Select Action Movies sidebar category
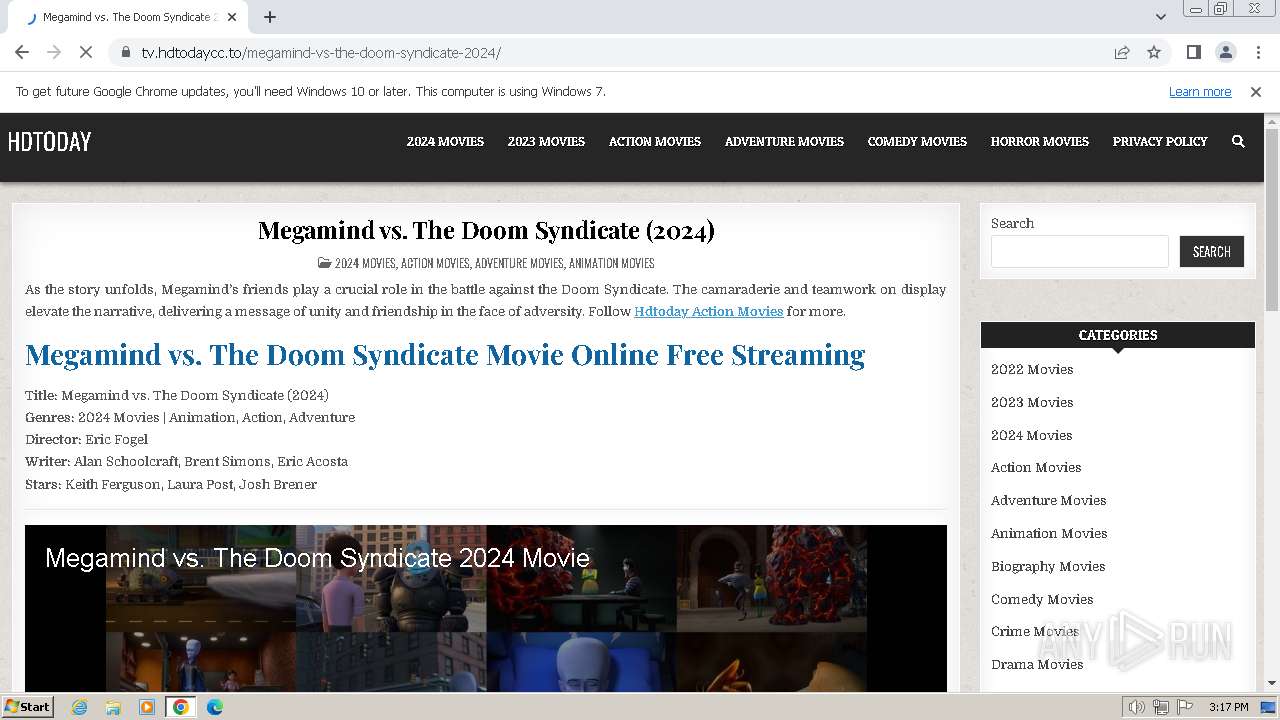The width and height of the screenshot is (1280, 720). (x=1036, y=467)
